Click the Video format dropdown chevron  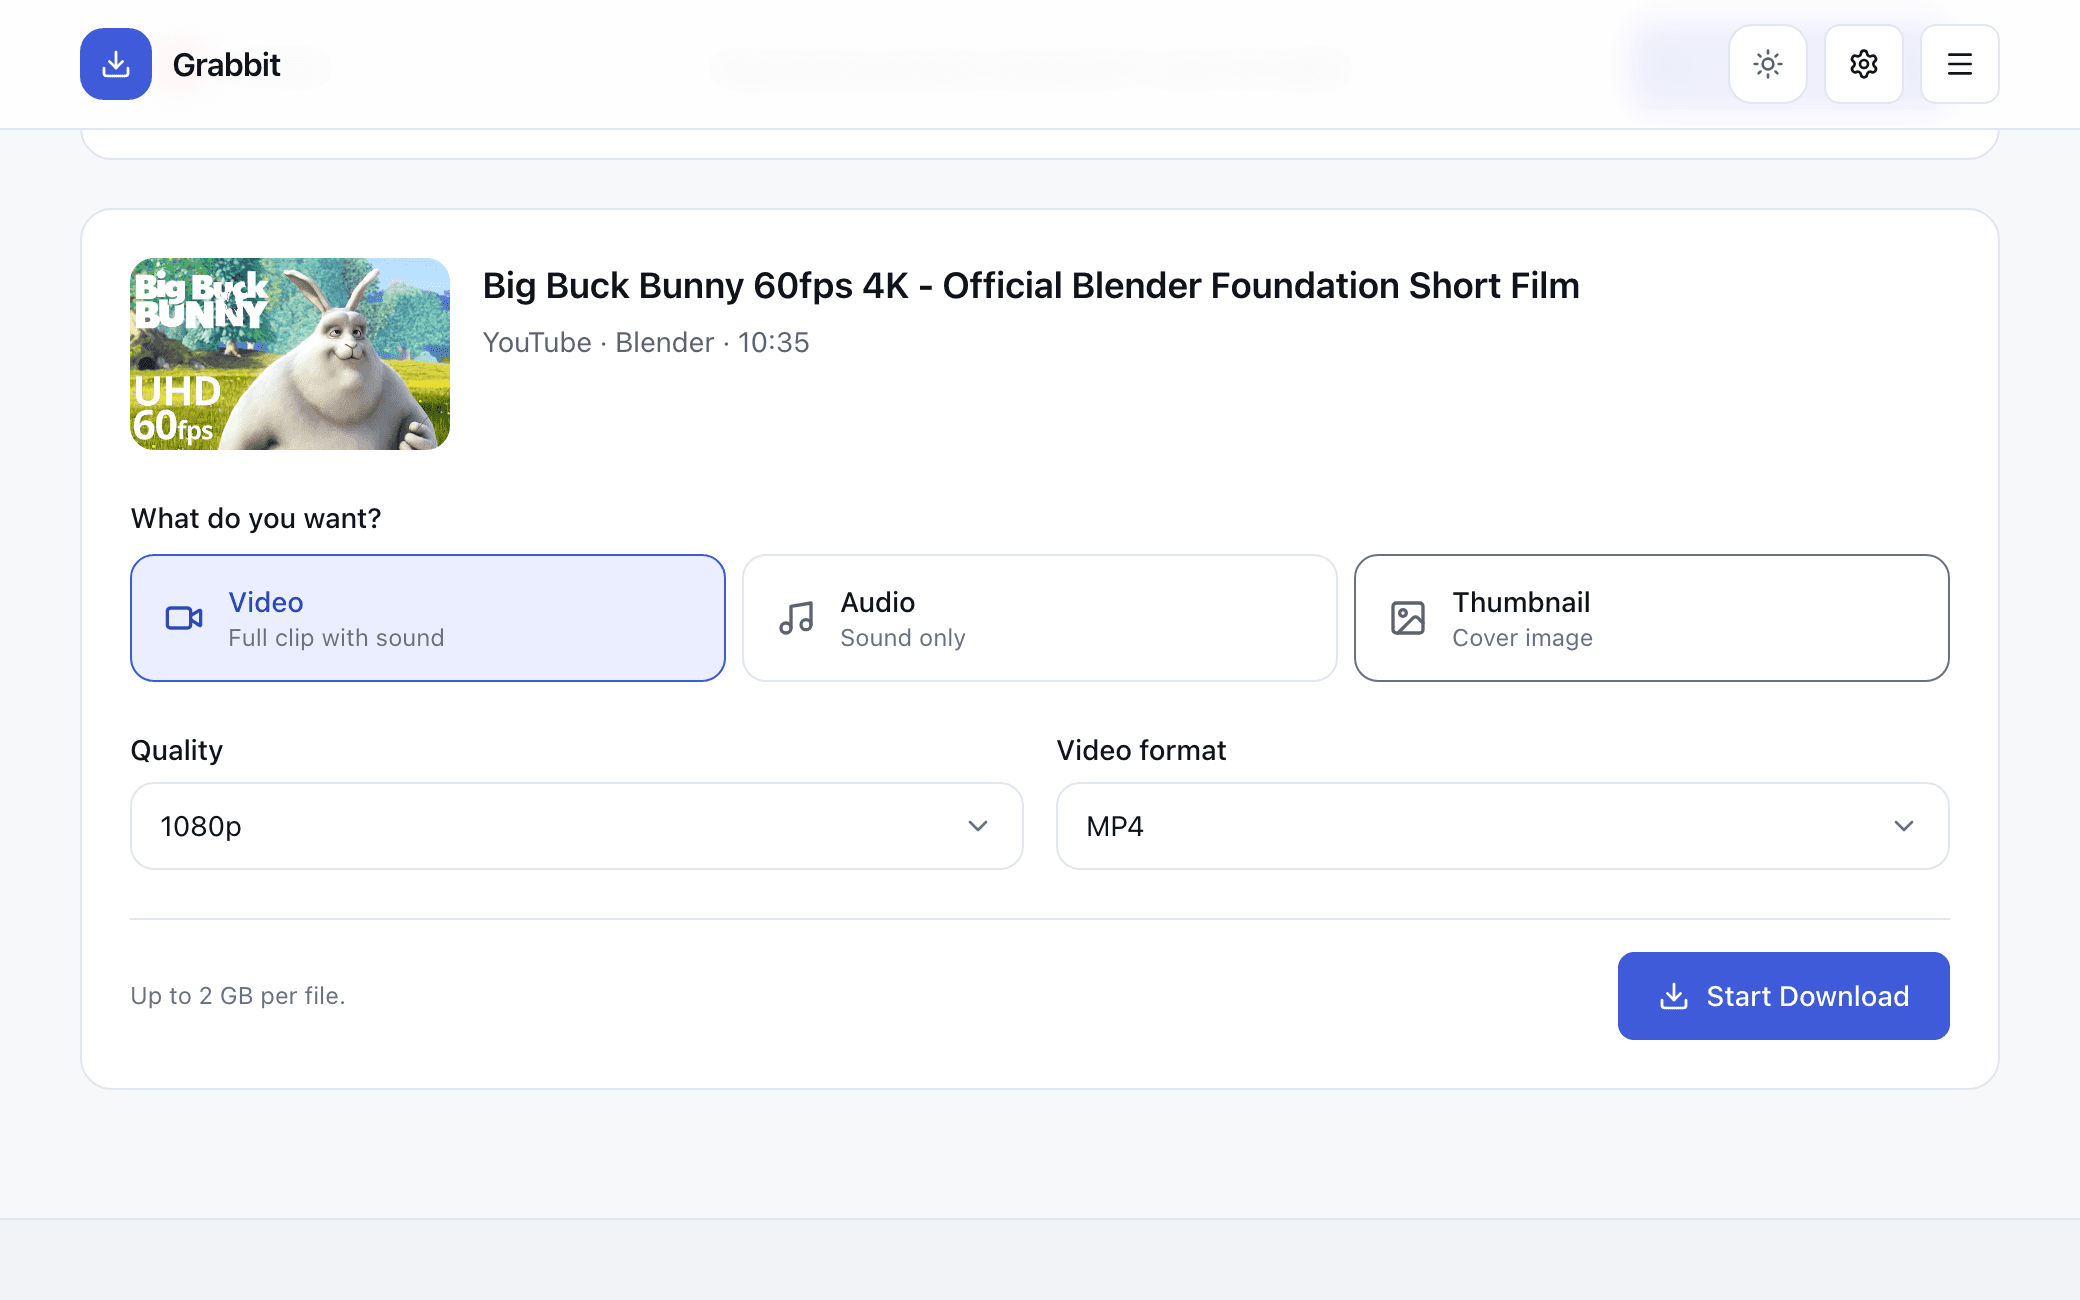coord(1904,826)
